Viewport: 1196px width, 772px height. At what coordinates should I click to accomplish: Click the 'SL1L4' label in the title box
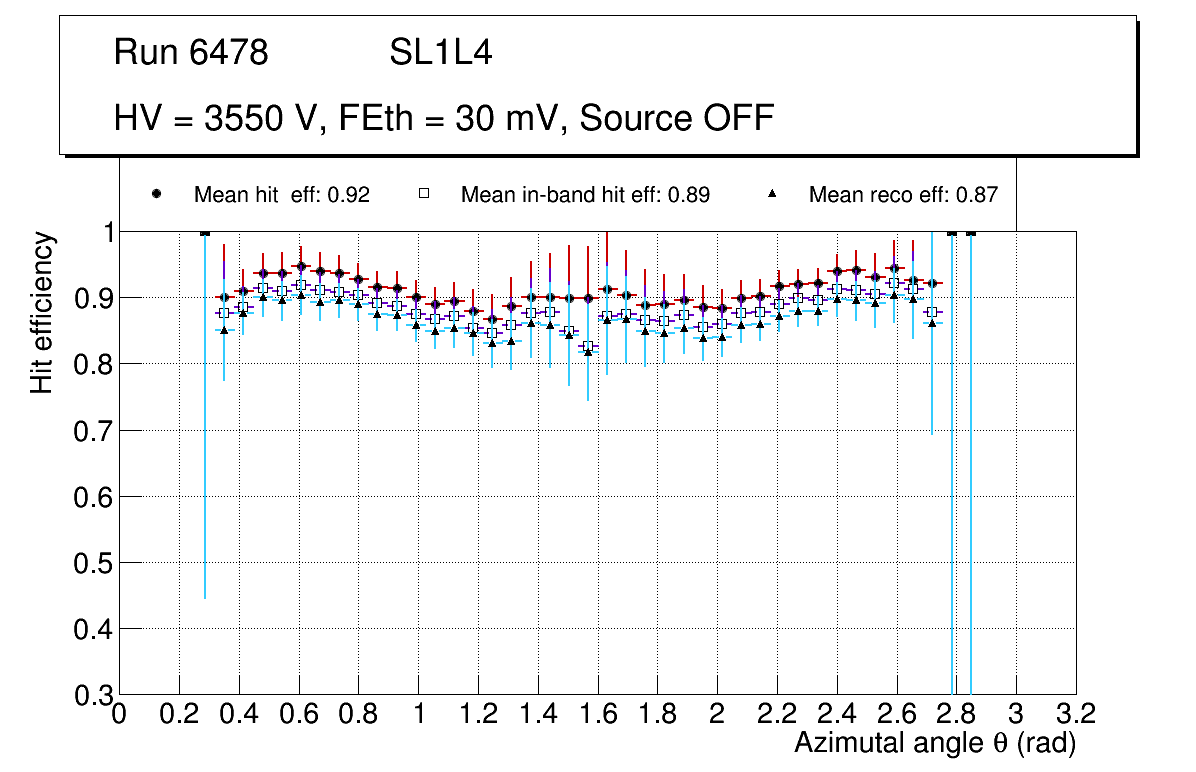click(440, 53)
